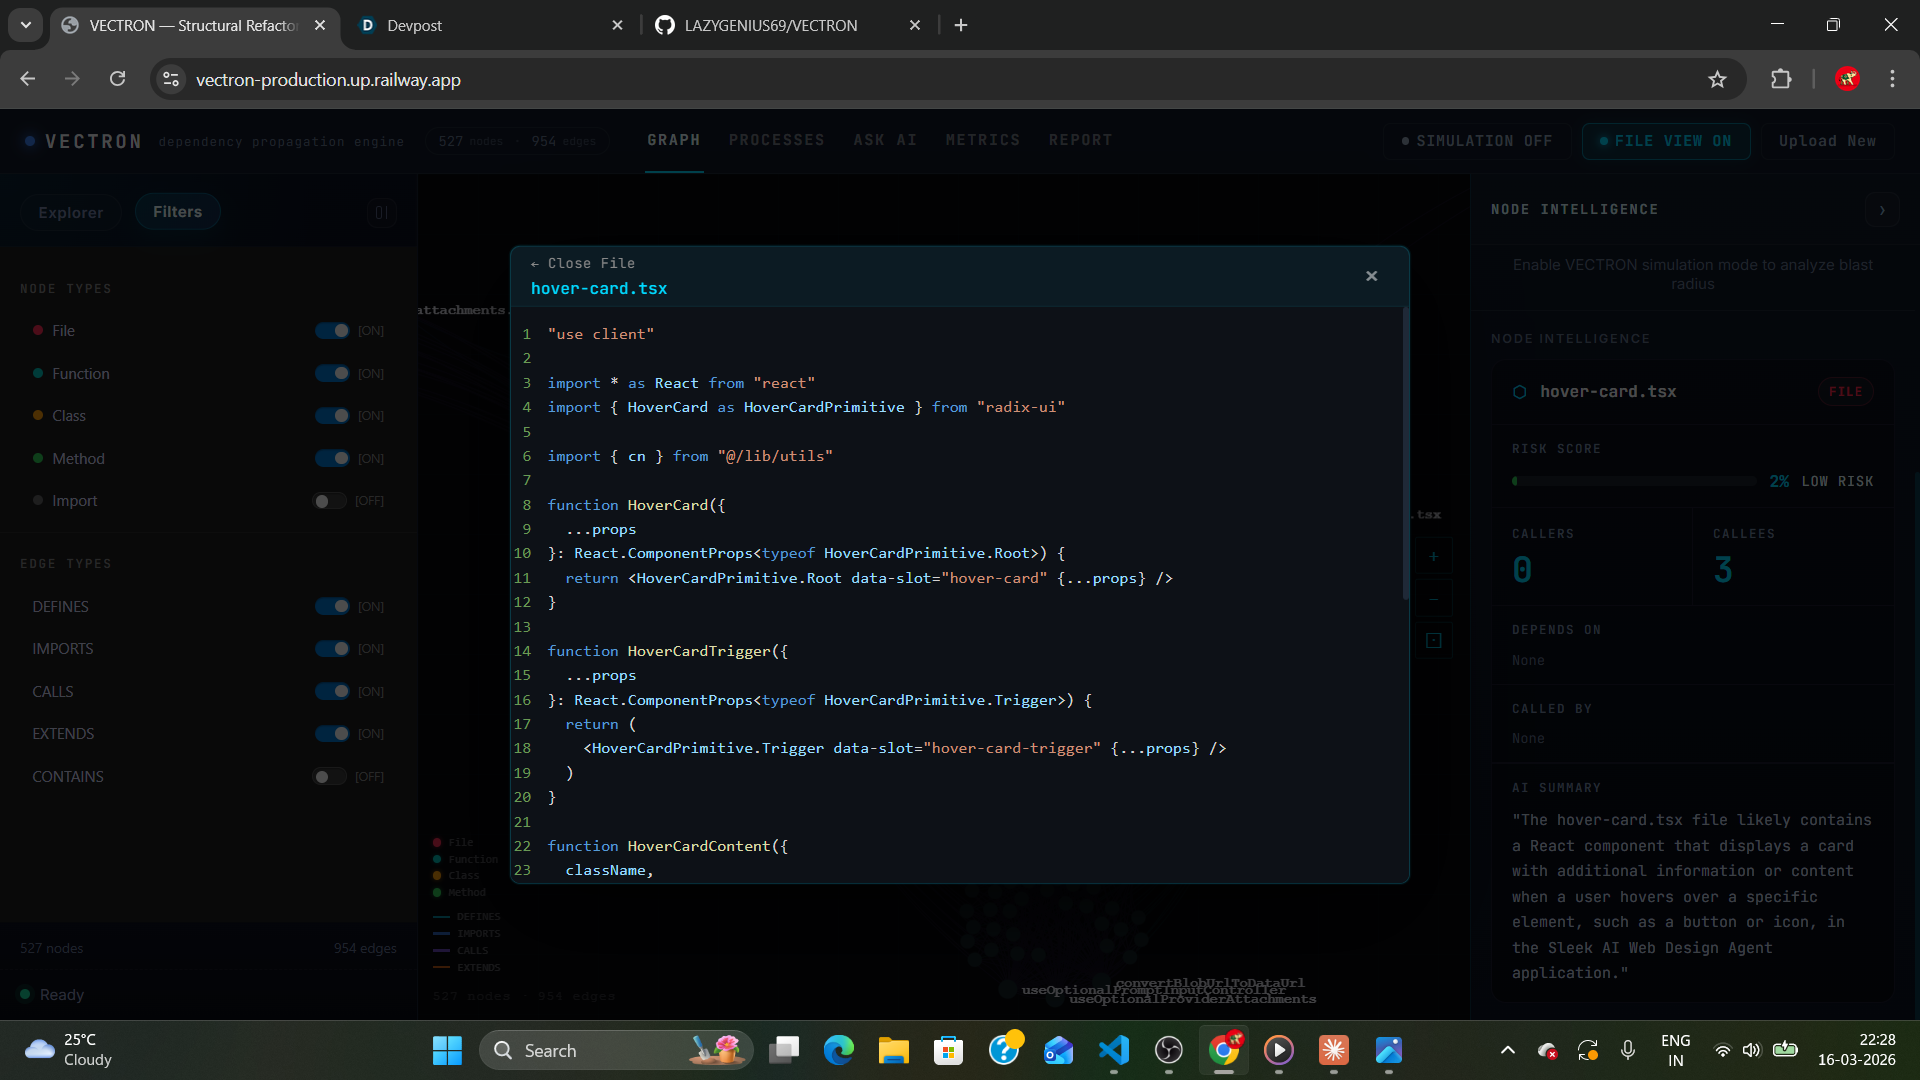Click the sidebar collapse panel icon
The height and width of the screenshot is (1080, 1920).
pyautogui.click(x=381, y=212)
